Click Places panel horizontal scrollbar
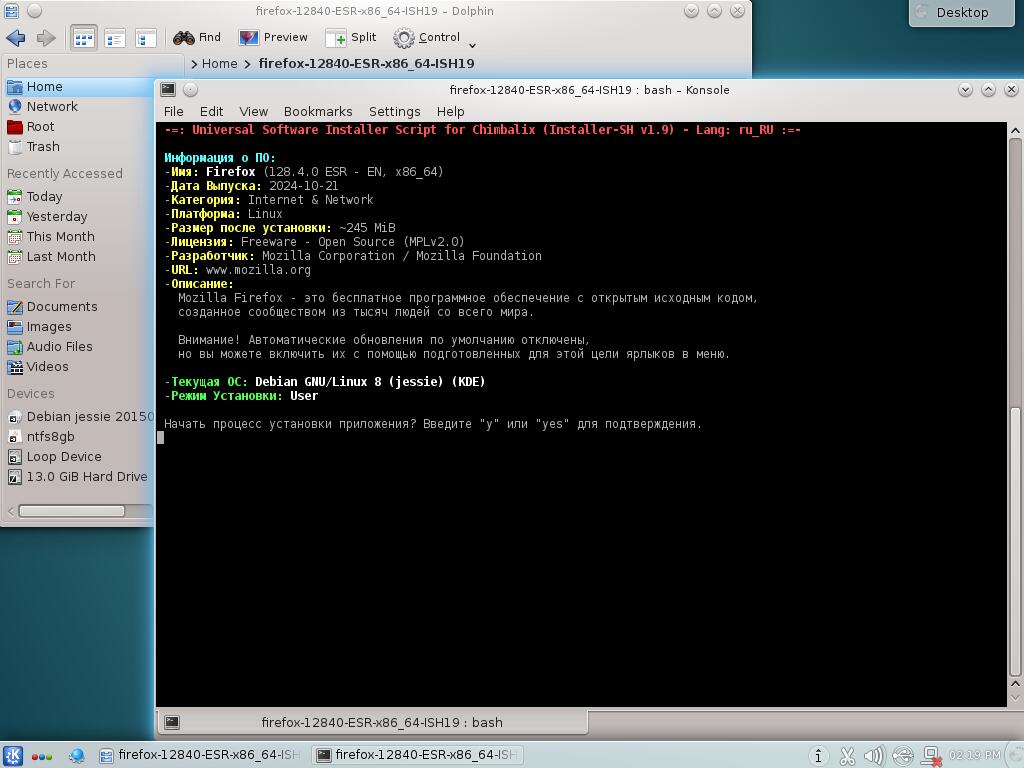This screenshot has width=1024, height=768. point(71,511)
